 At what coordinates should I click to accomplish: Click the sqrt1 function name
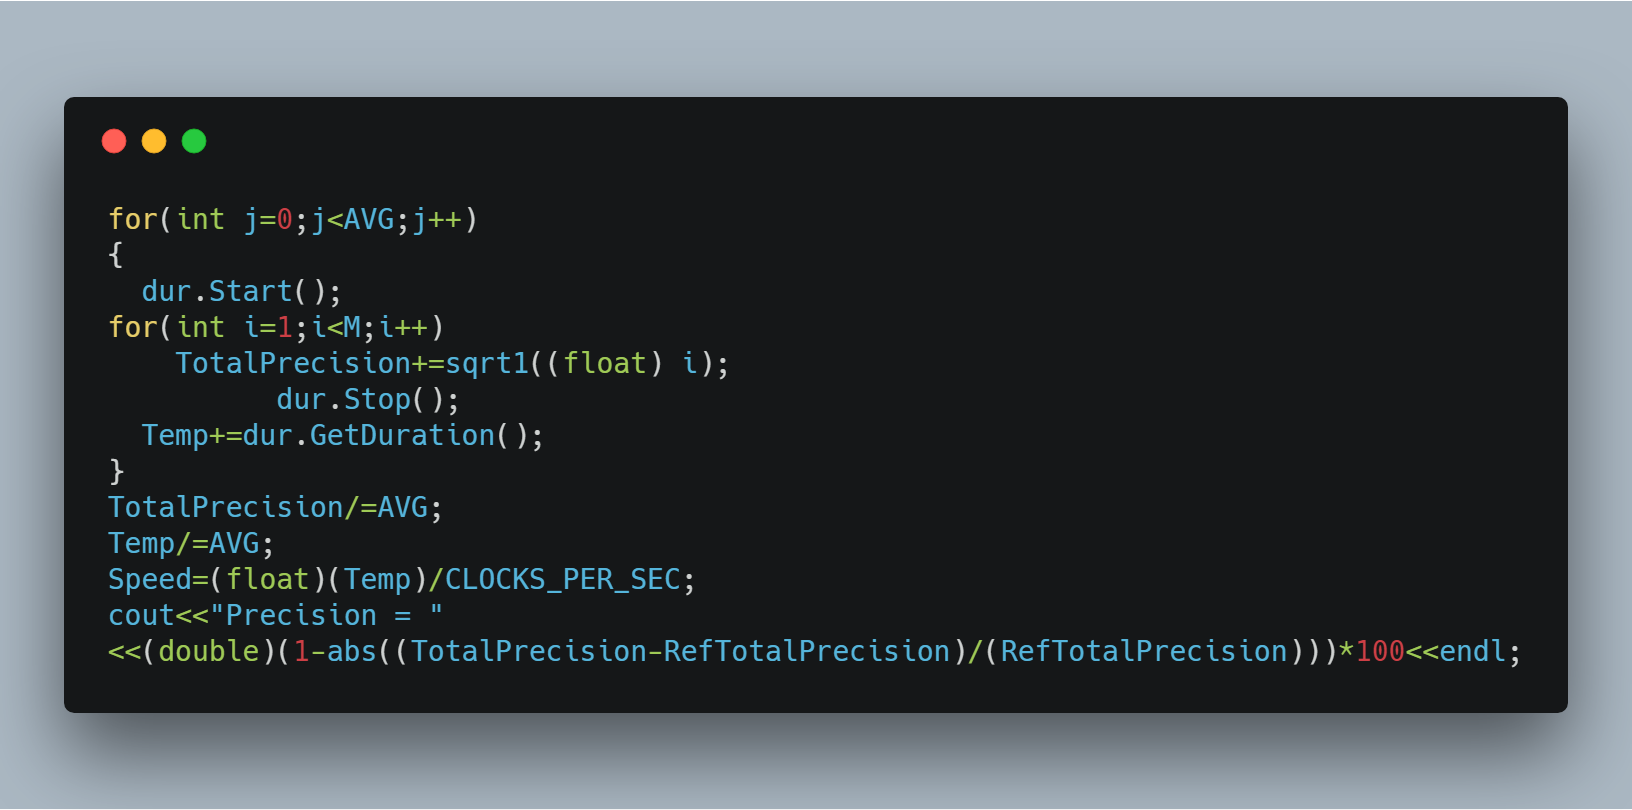487,364
